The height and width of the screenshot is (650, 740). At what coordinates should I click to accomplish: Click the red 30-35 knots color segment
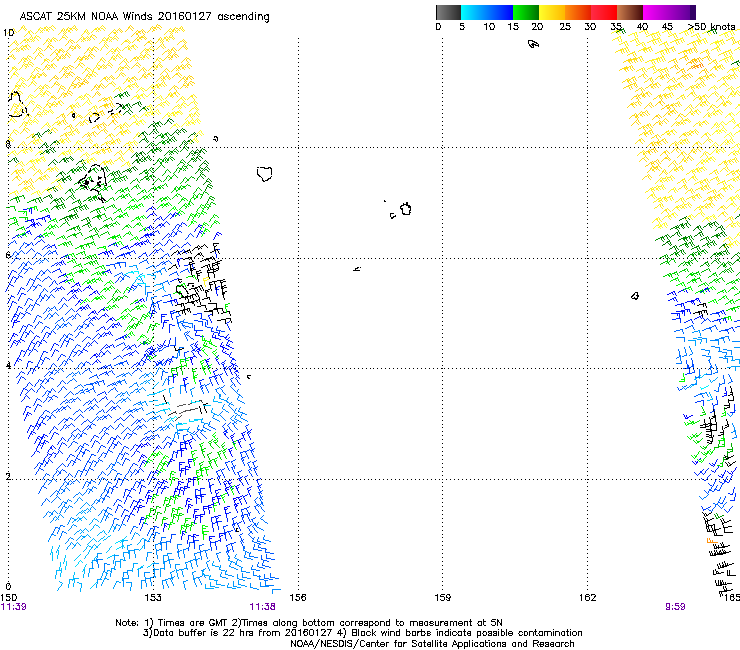tap(604, 12)
